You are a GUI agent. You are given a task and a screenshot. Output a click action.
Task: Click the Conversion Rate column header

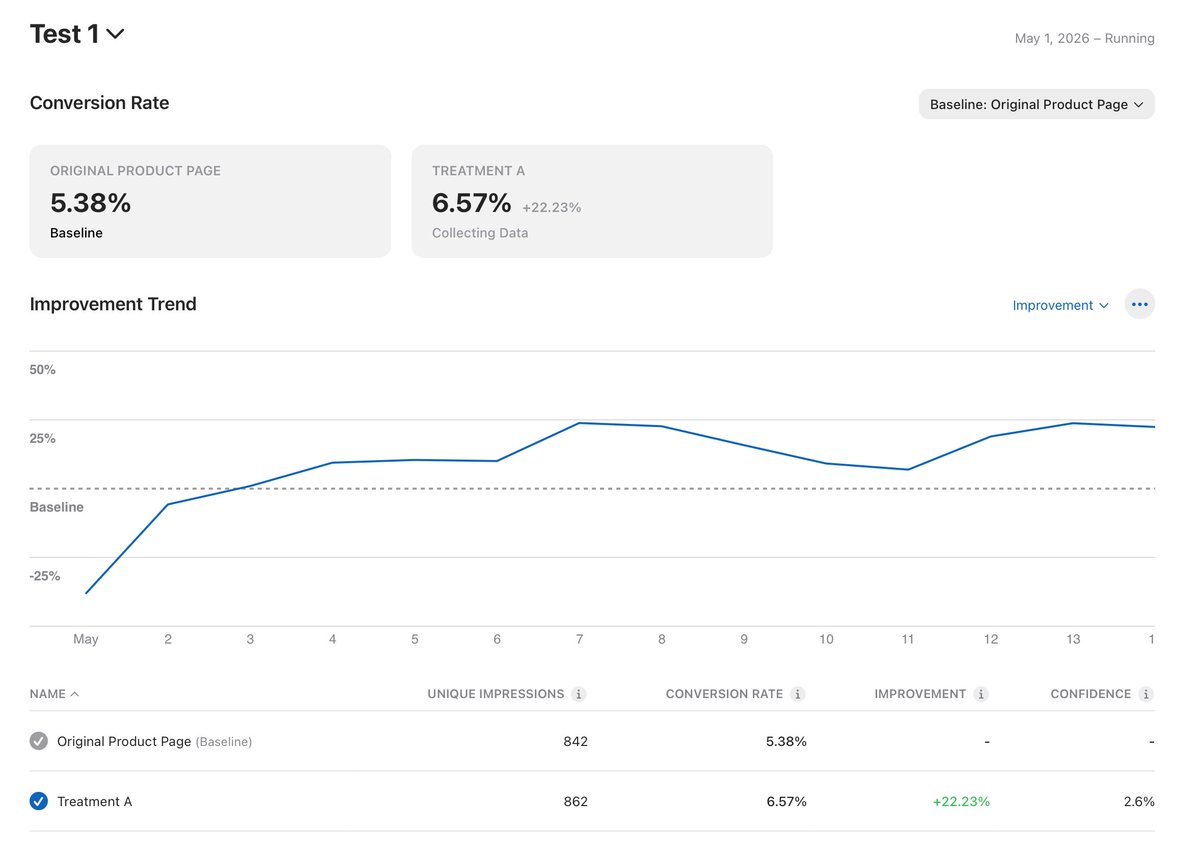[724, 694]
